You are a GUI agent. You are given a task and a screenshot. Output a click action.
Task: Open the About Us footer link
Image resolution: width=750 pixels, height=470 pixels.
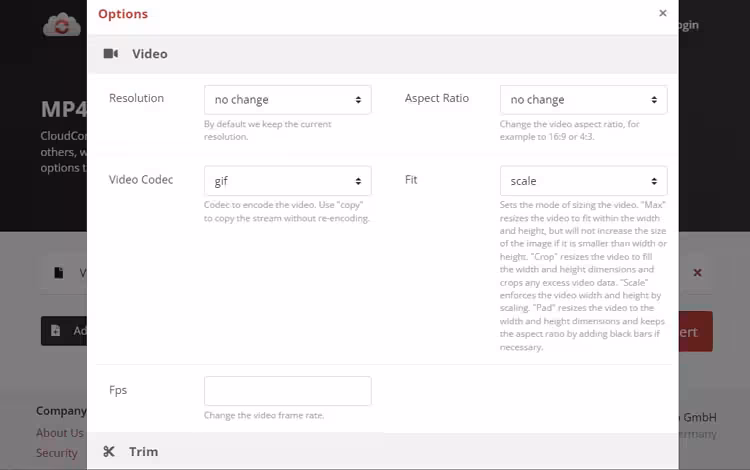(60, 433)
